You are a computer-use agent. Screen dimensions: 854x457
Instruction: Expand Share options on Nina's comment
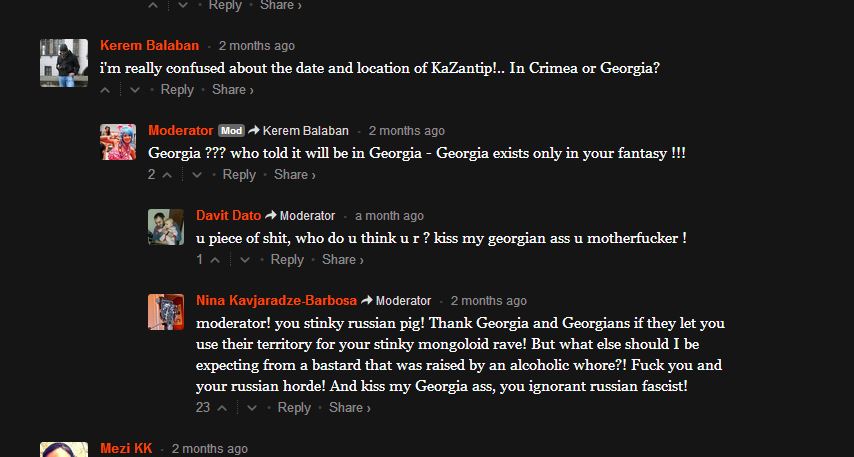tap(349, 408)
